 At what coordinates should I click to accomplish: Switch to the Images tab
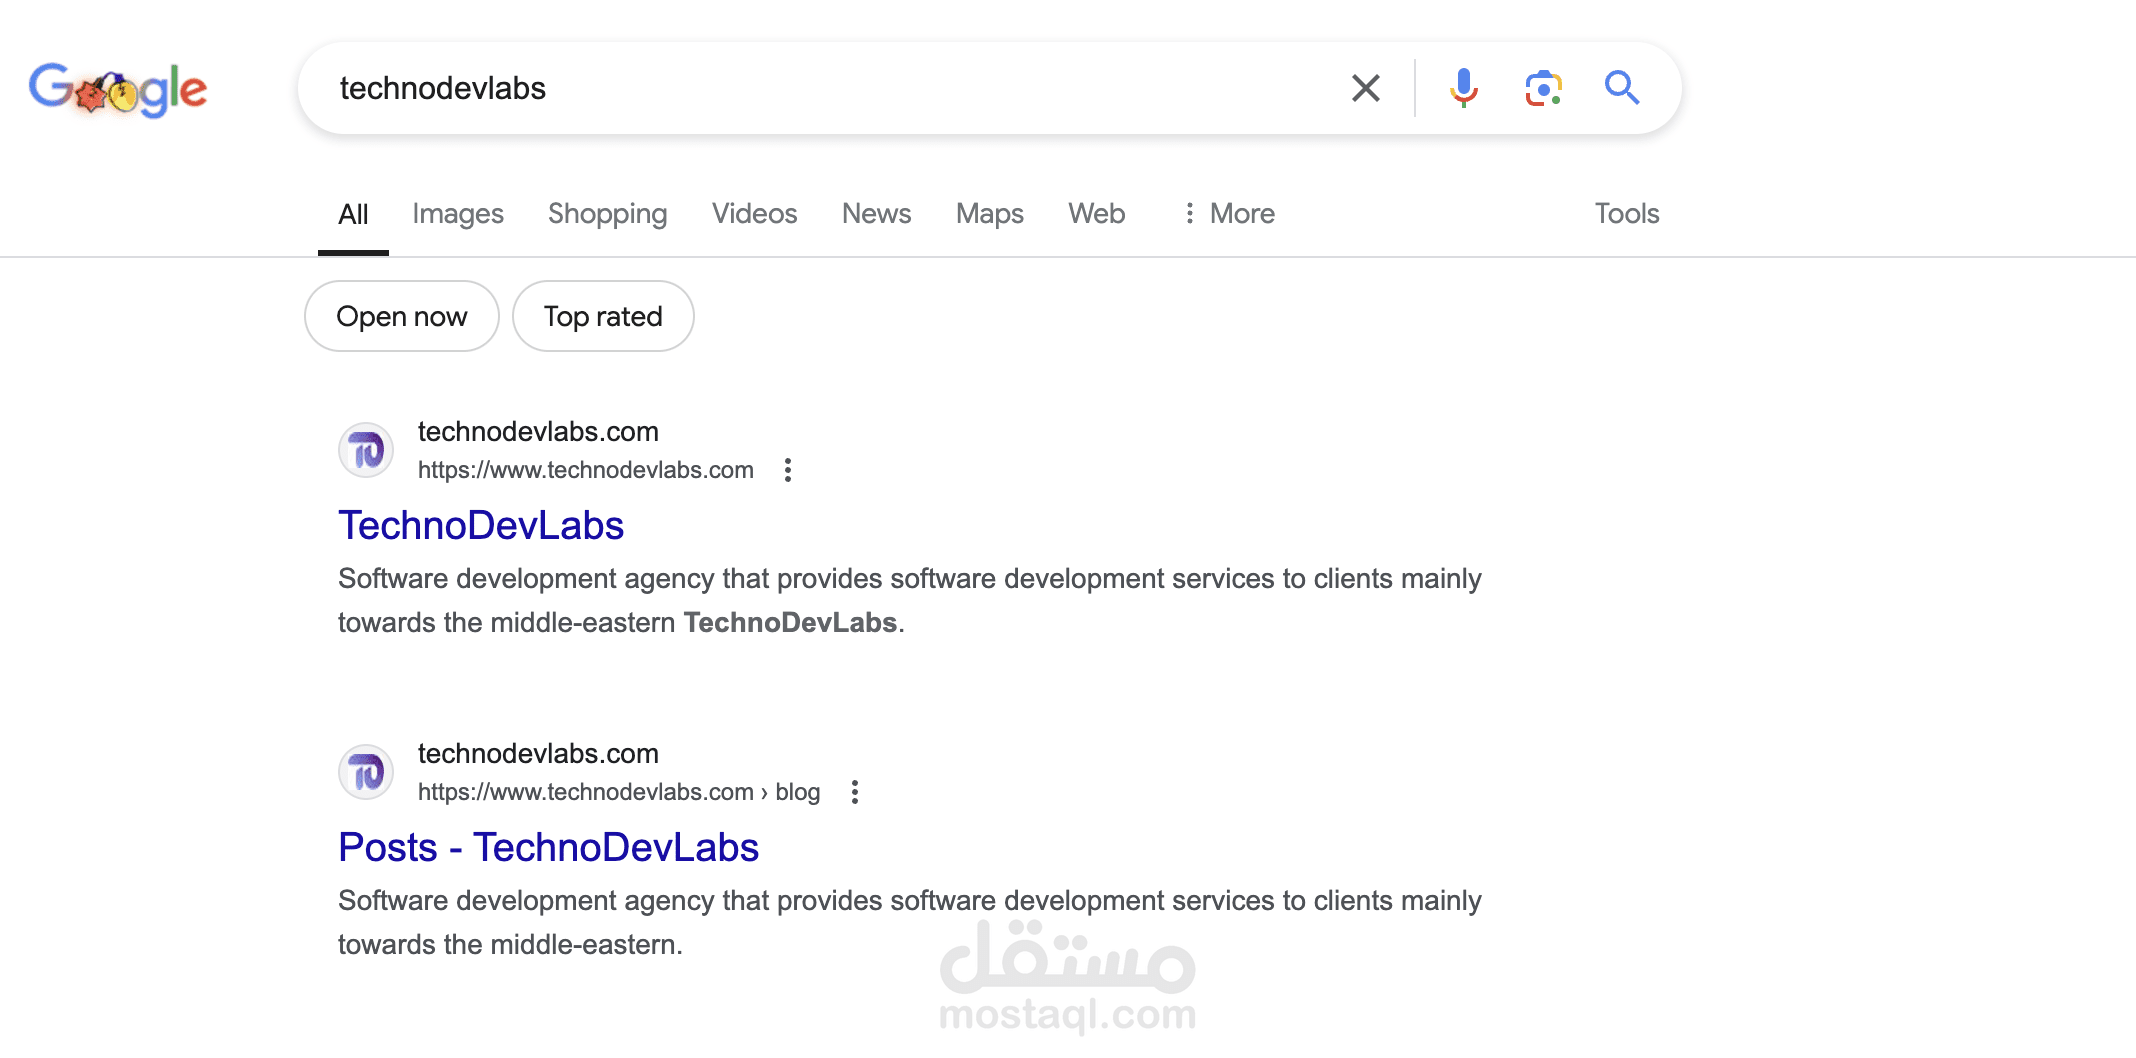[x=457, y=213]
